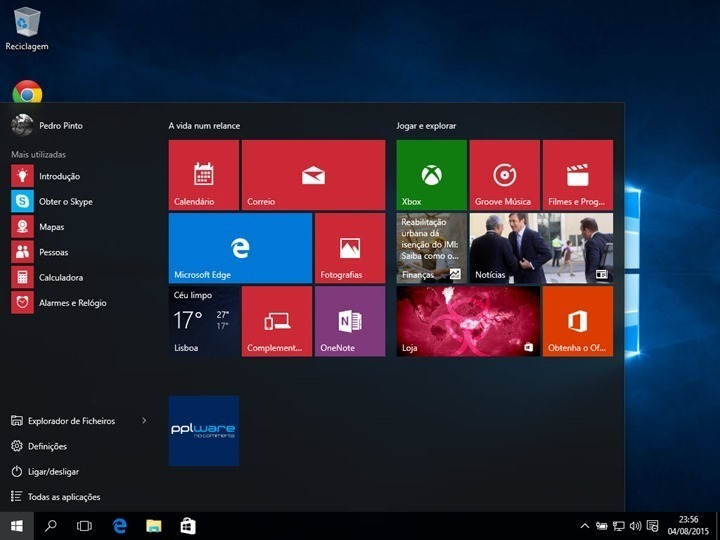Screen dimensions: 720x540
Task: Open Definições settings
Action: (x=39, y=446)
